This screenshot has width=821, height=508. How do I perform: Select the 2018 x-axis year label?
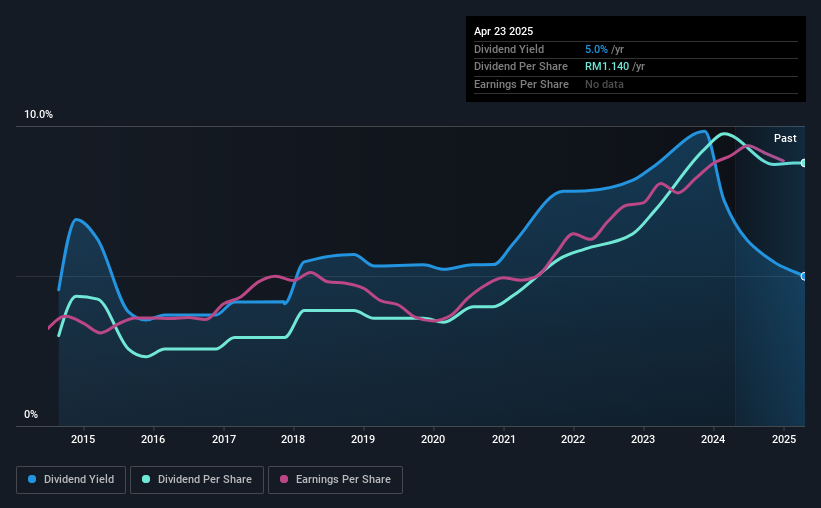pos(293,439)
